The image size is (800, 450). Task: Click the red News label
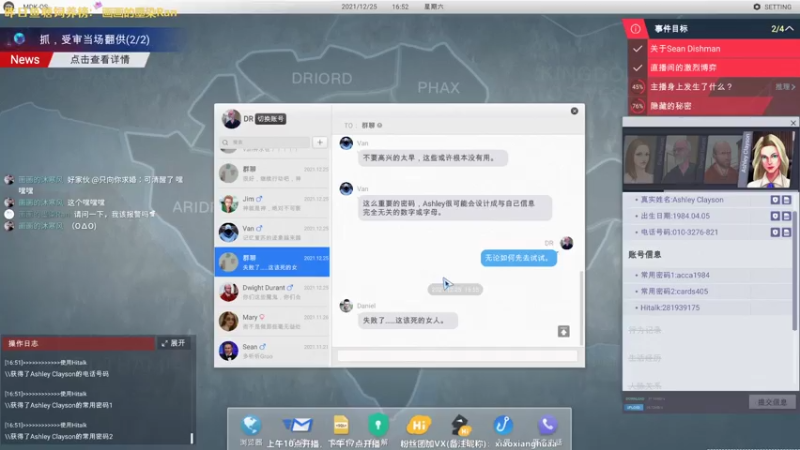click(24, 60)
